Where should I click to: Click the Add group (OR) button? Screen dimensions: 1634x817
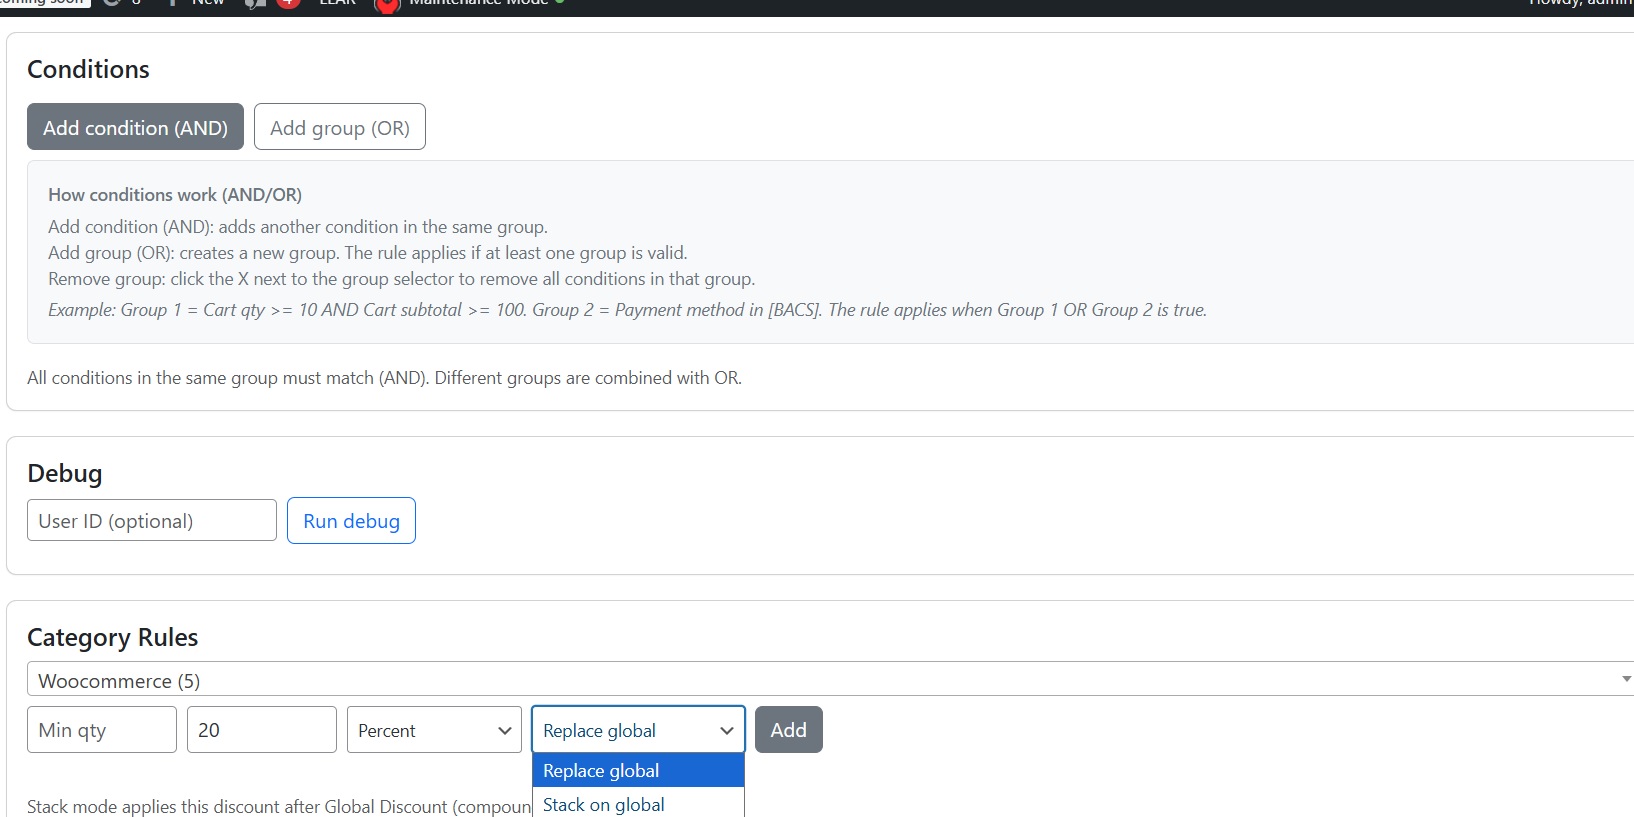pyautogui.click(x=340, y=127)
